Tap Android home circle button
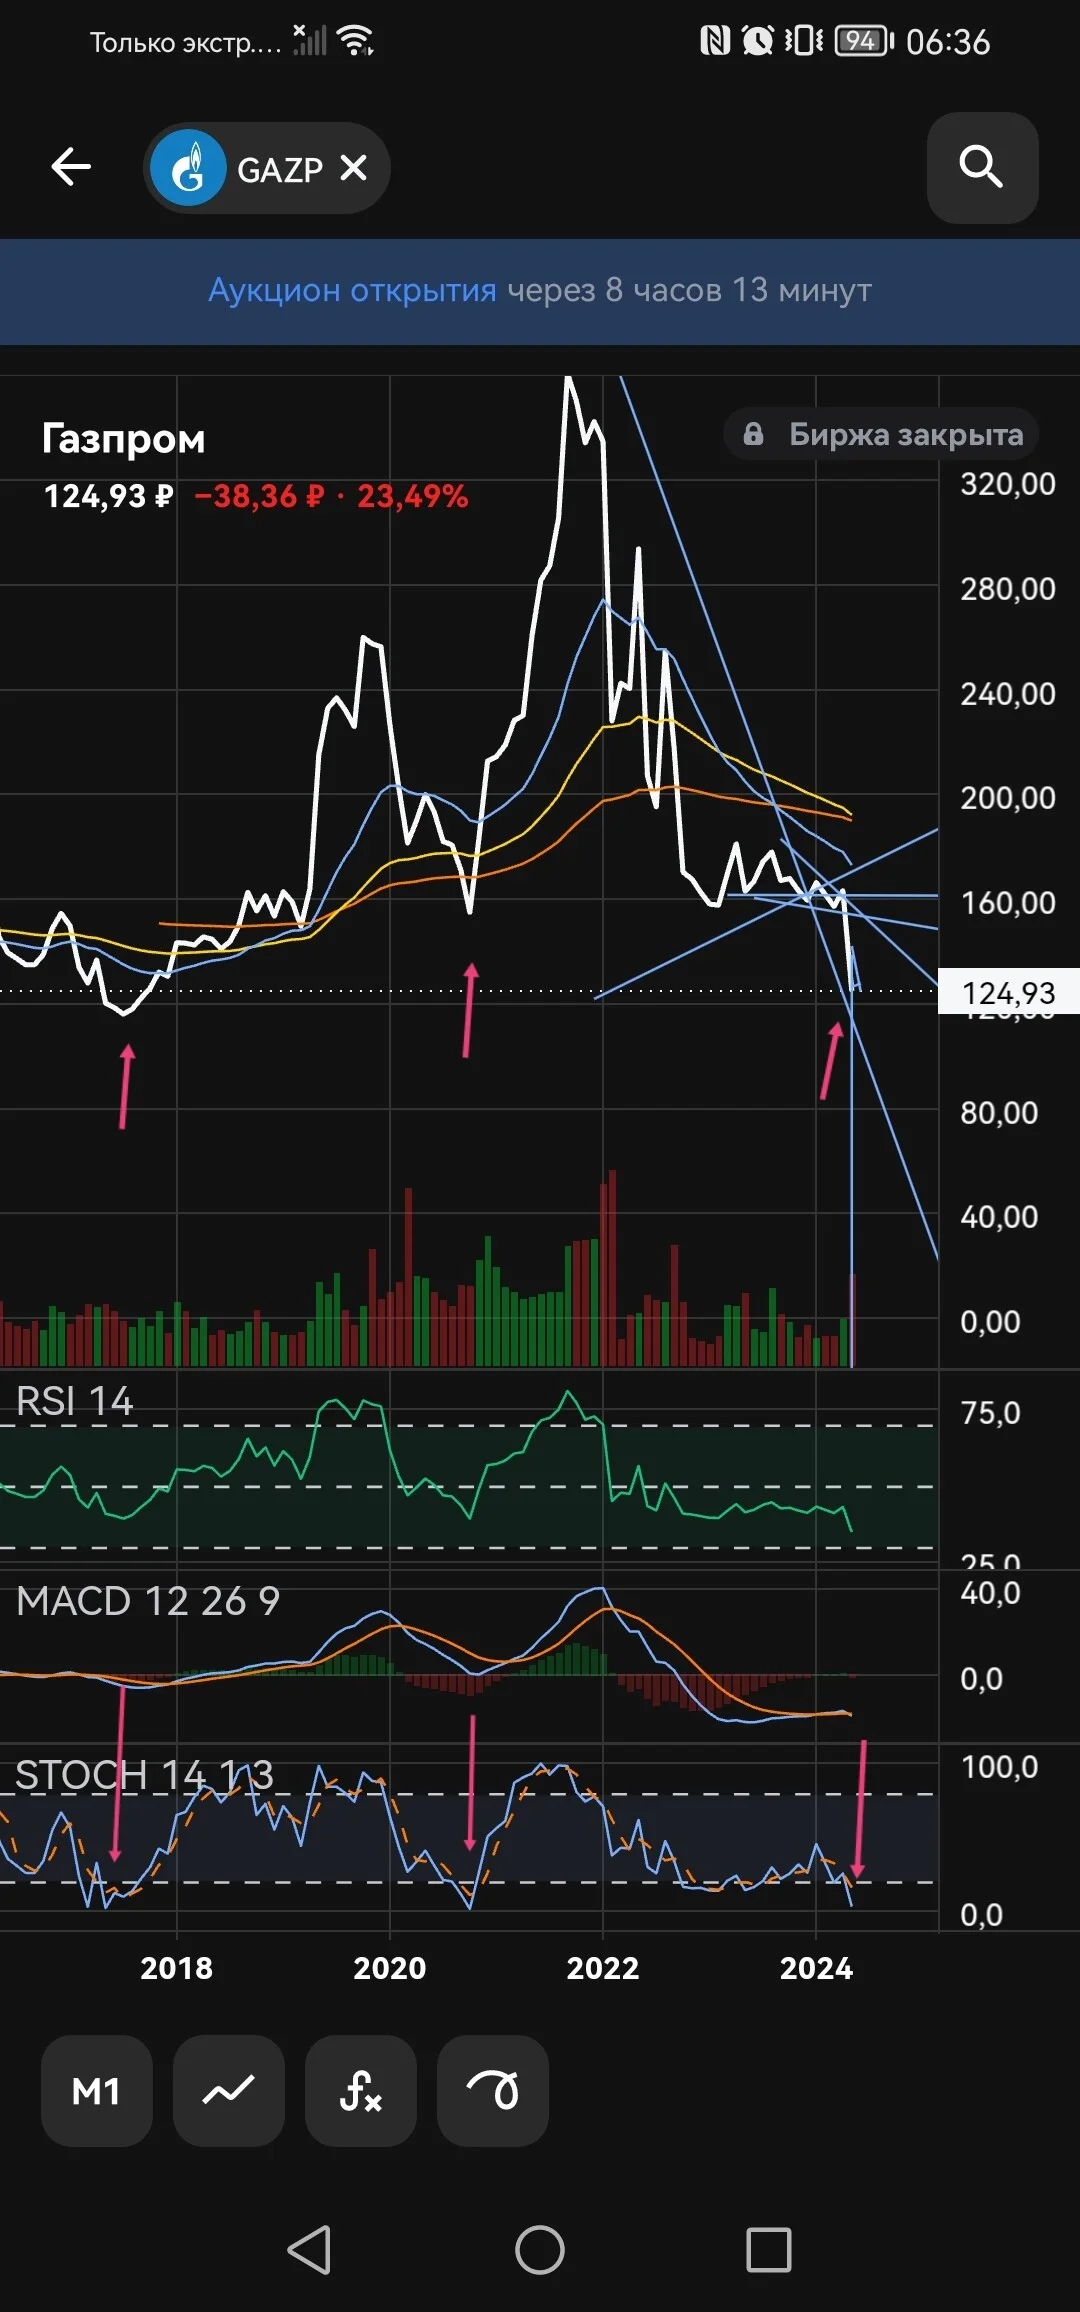1080x2312 pixels. coord(540,2250)
